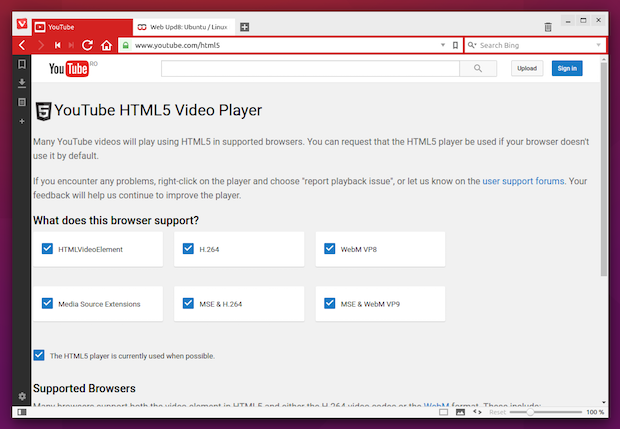Viewport: 620px width, 429px height.
Task: Open the Downloads side panel
Action: (x=22, y=83)
